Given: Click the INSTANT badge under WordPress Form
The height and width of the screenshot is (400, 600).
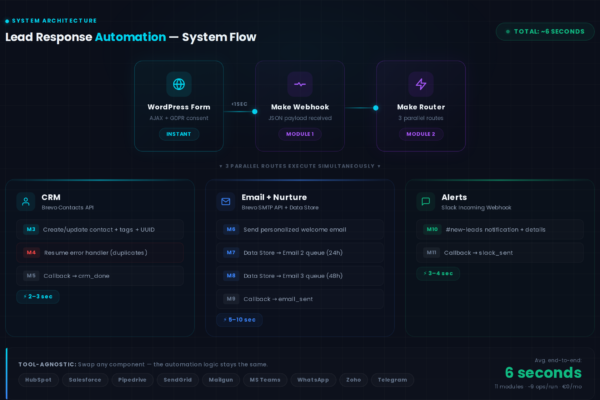Looking at the screenshot, I should coord(179,134).
